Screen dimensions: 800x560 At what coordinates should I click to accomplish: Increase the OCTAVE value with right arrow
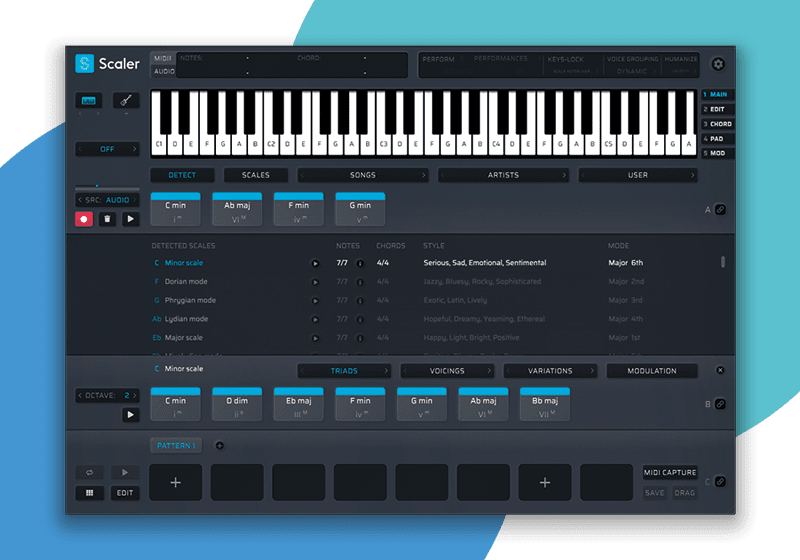pos(135,395)
